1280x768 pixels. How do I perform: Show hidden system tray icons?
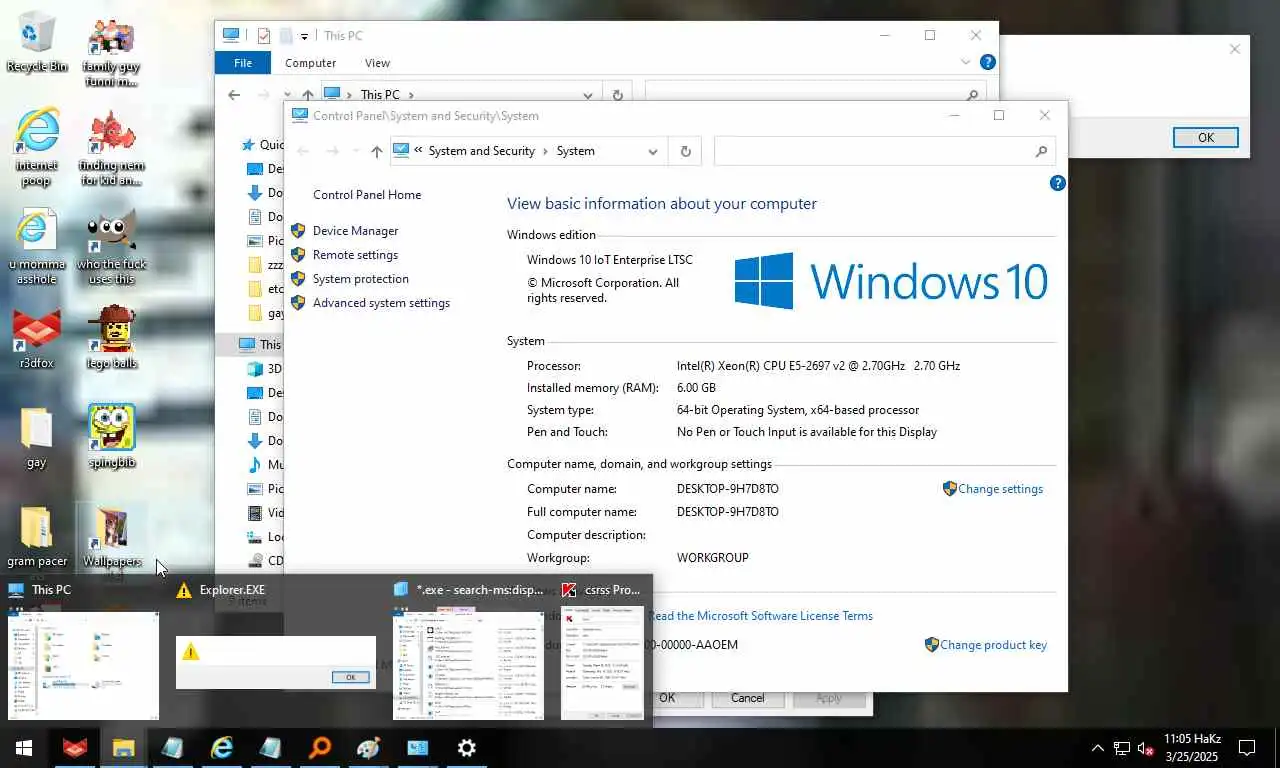[x=1097, y=747]
